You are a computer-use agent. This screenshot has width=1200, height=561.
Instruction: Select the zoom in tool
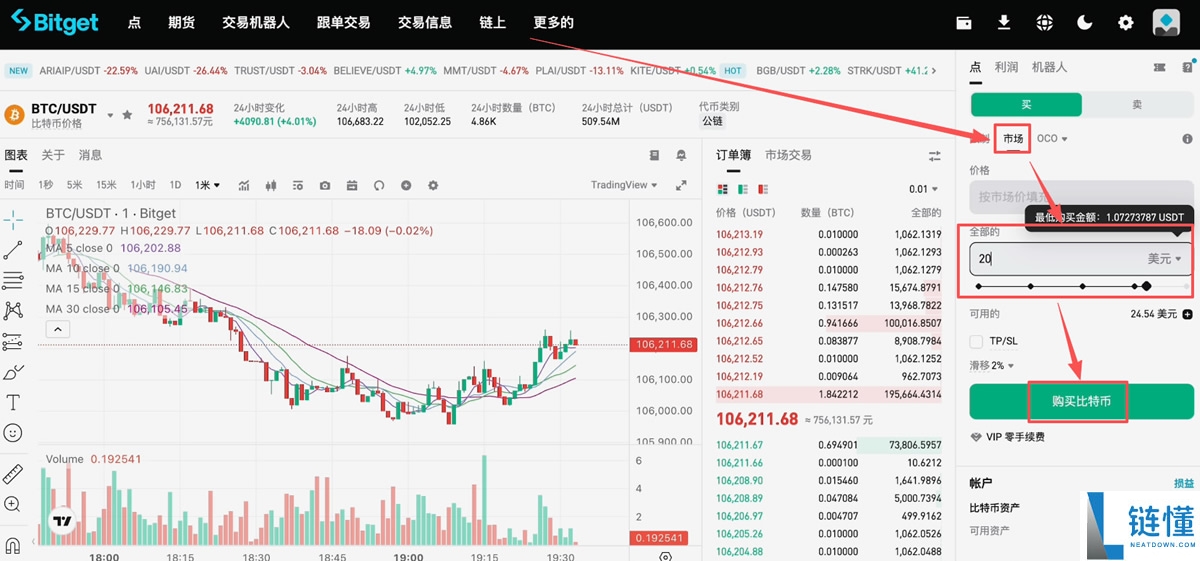click(x=13, y=505)
